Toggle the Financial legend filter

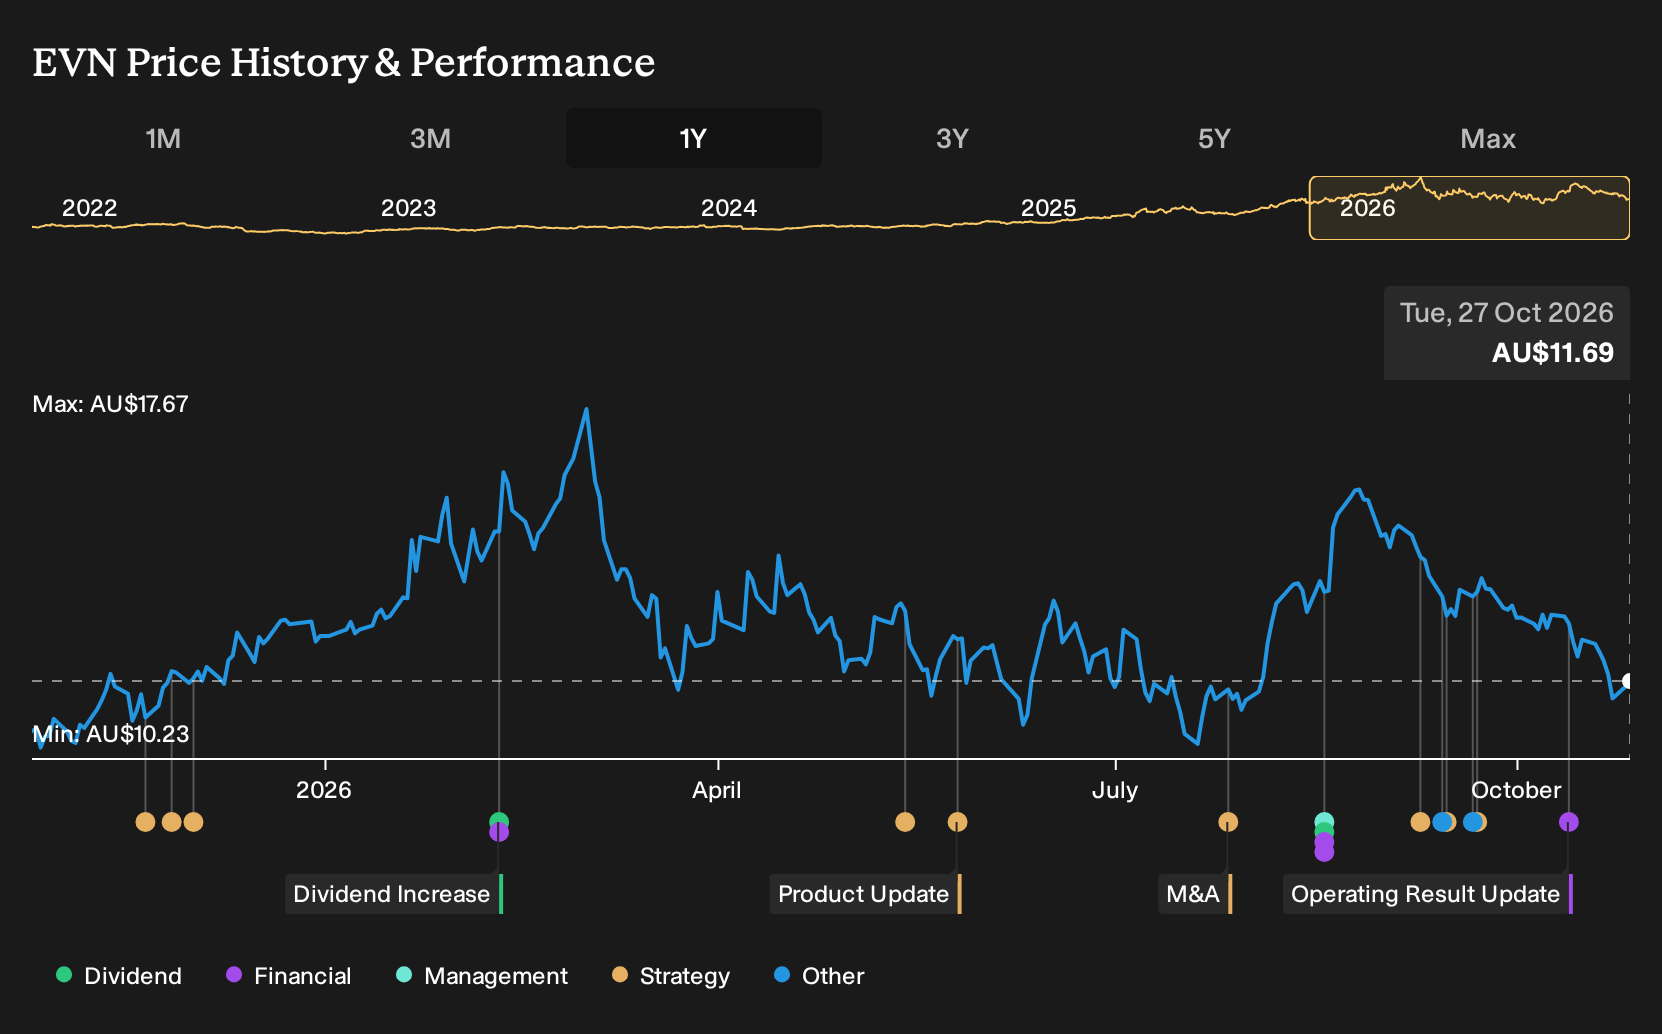click(x=288, y=976)
